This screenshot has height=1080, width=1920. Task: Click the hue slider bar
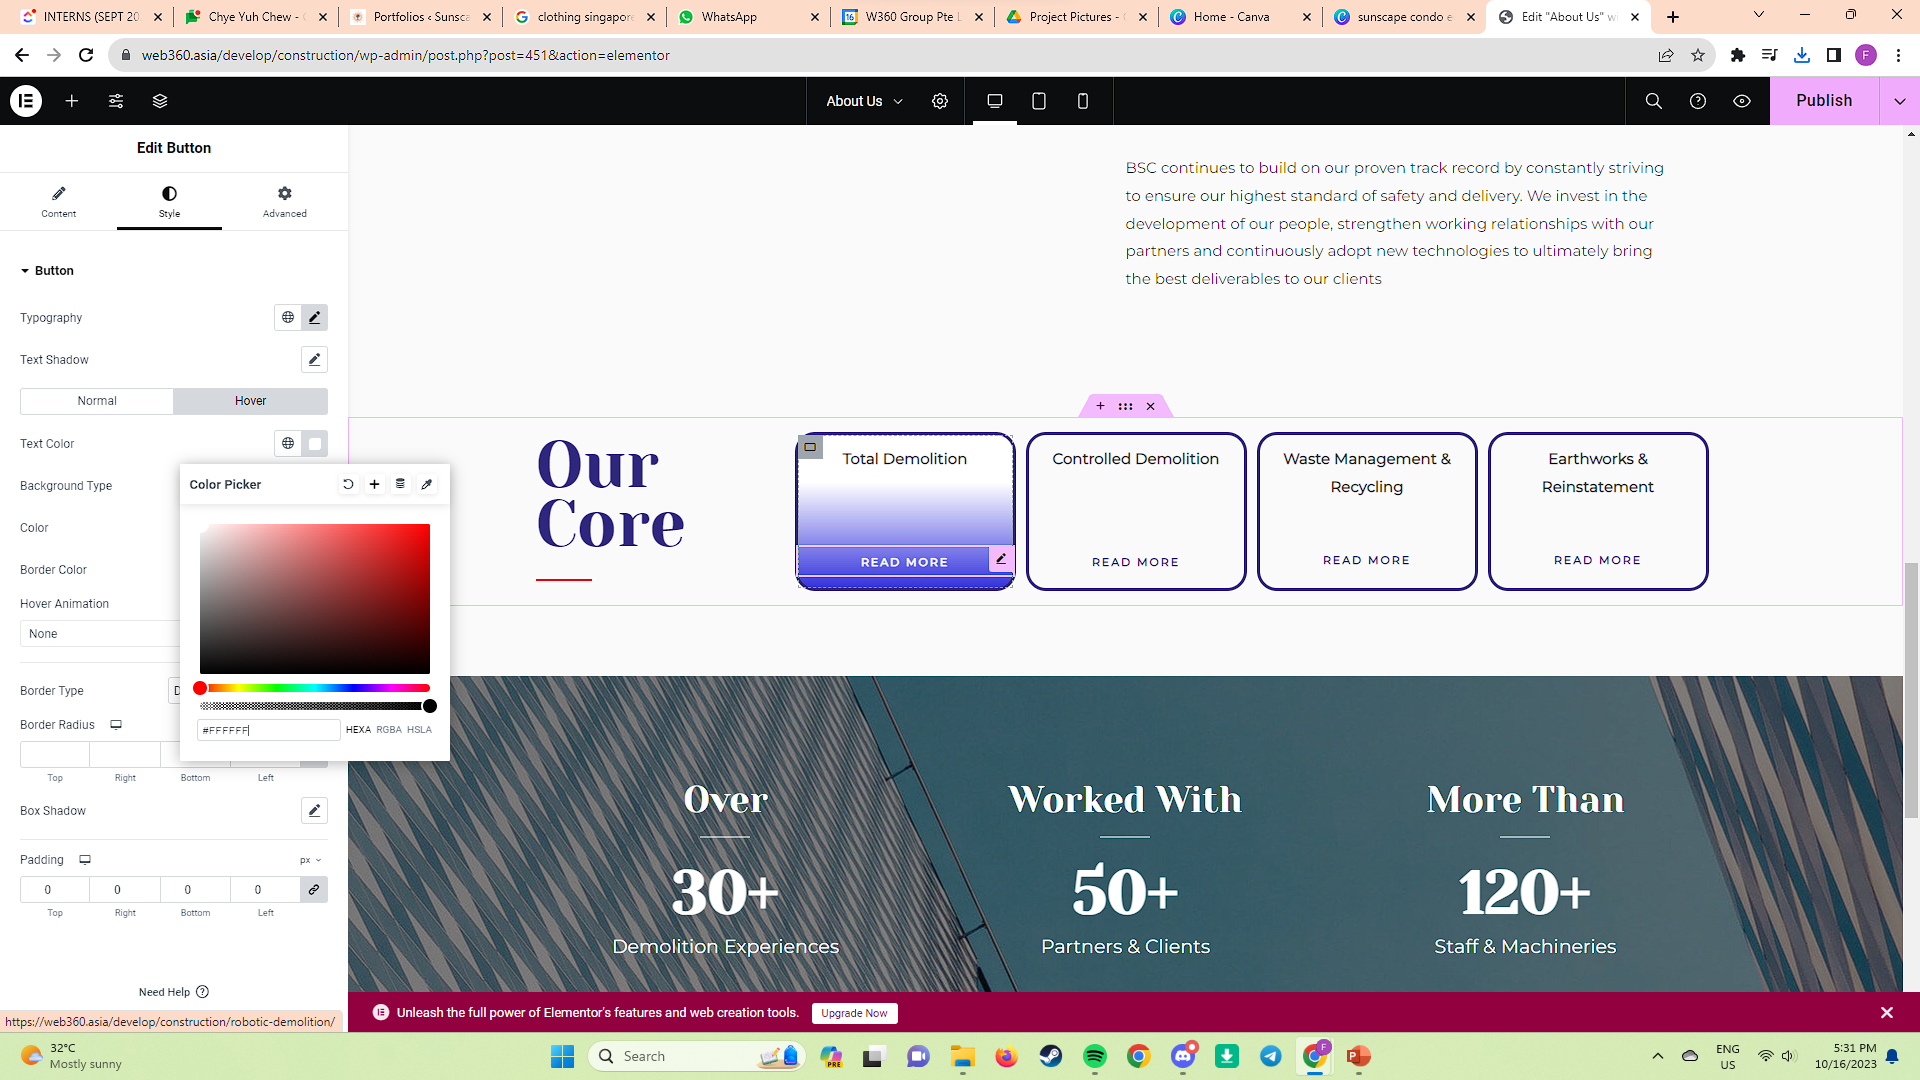point(315,688)
